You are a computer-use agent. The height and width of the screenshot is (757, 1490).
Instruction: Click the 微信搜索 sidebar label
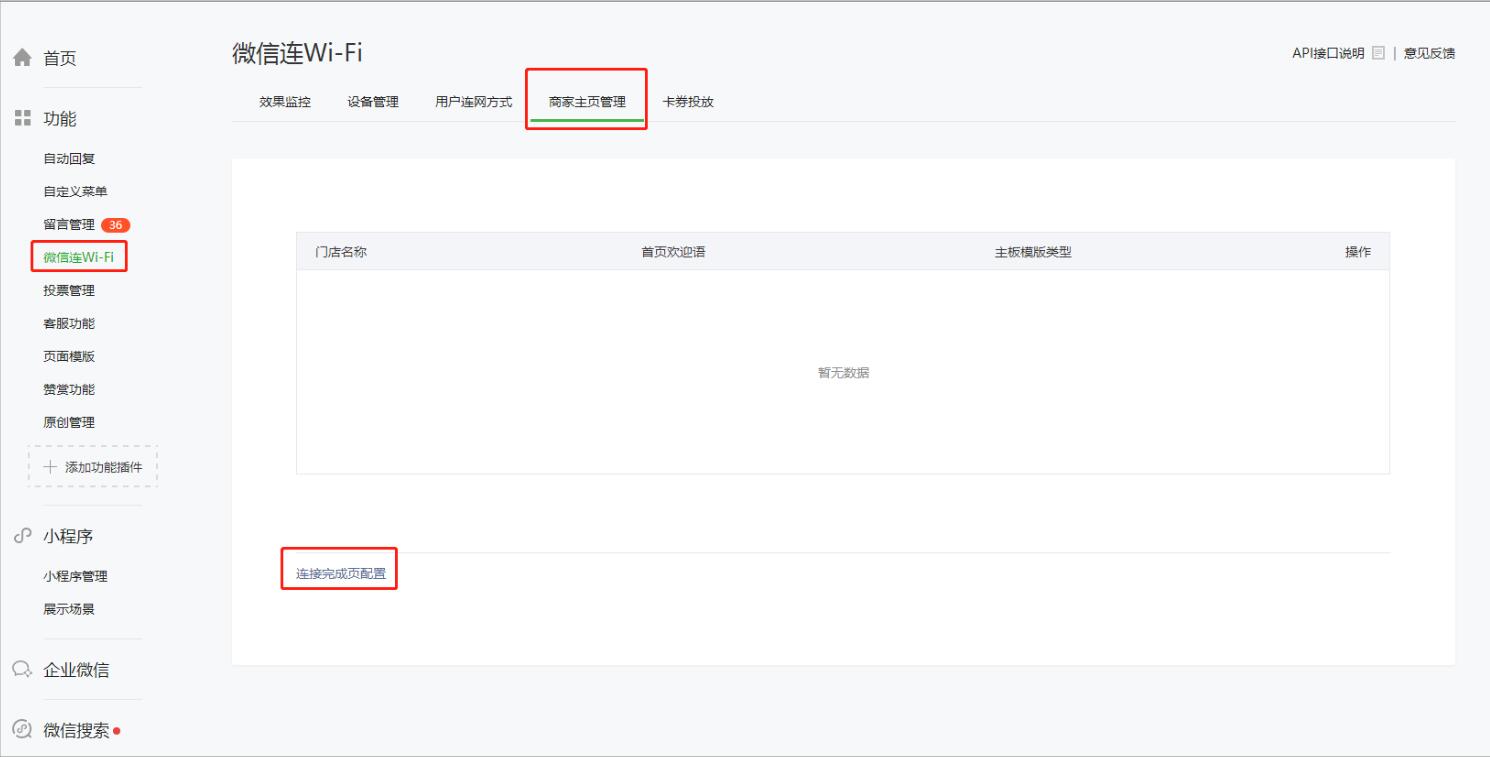pos(76,731)
